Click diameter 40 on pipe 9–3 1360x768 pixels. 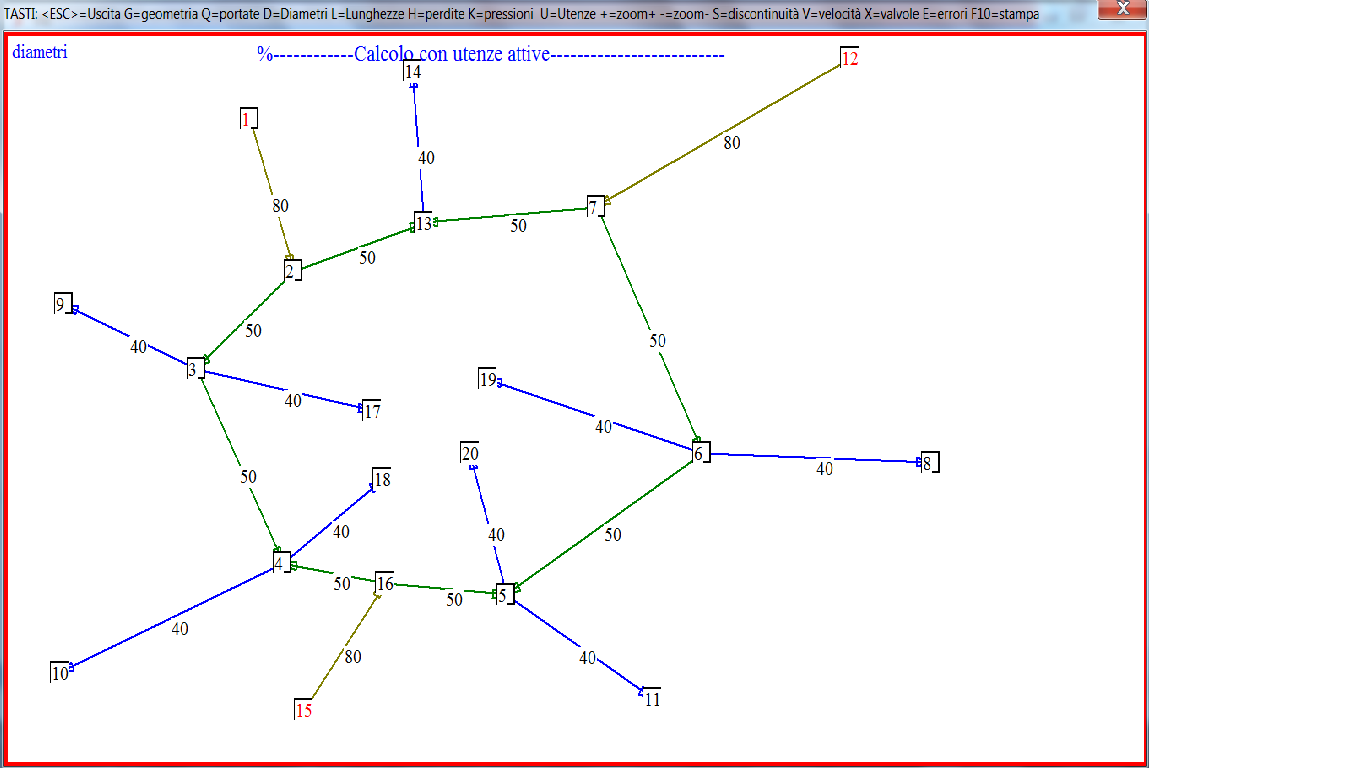pos(138,347)
